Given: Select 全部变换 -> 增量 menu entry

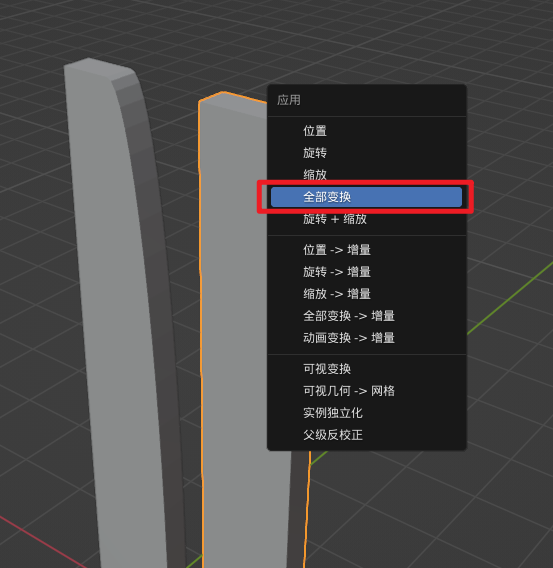Looking at the screenshot, I should click(x=366, y=316).
